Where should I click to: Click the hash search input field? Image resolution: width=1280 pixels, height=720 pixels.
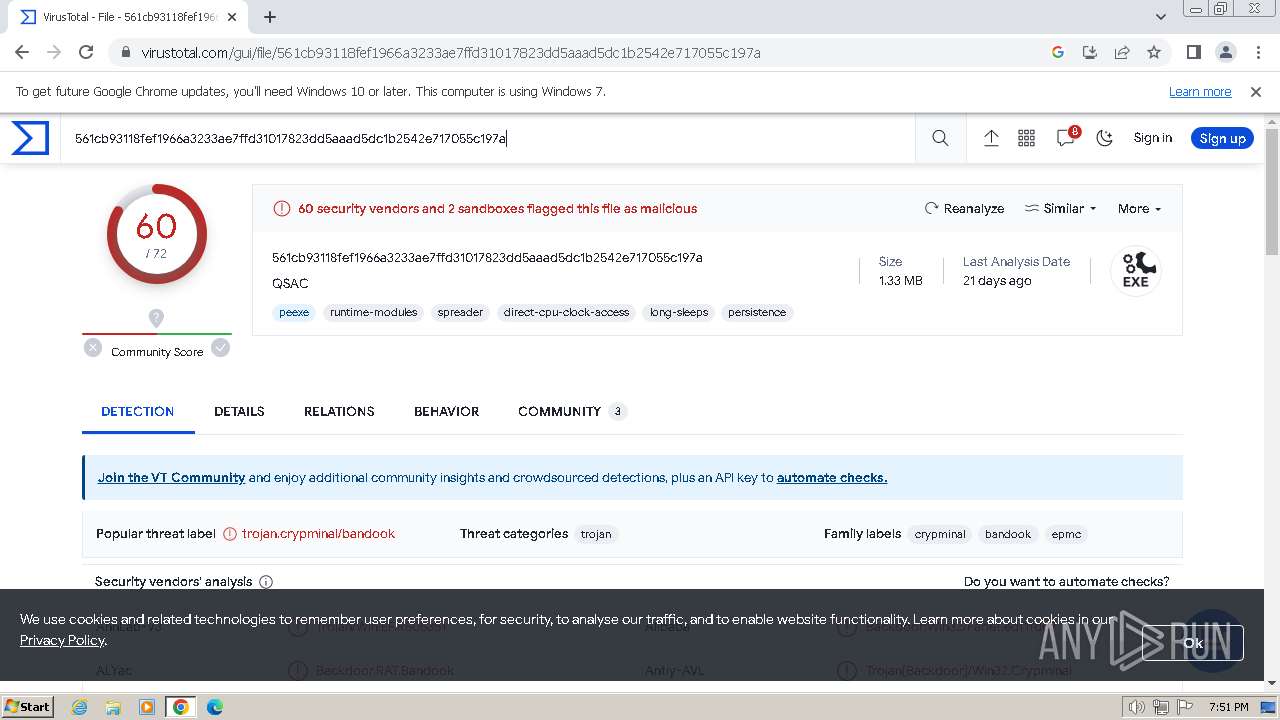pyautogui.click(x=490, y=138)
